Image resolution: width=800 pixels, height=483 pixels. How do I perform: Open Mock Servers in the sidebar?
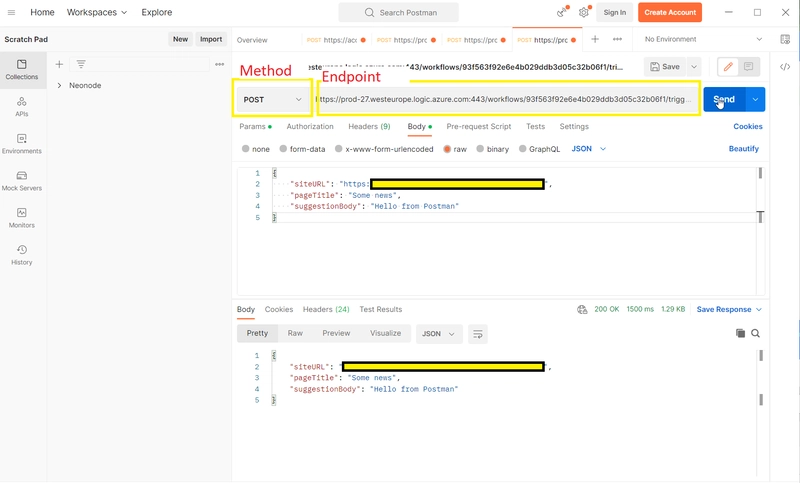21,182
